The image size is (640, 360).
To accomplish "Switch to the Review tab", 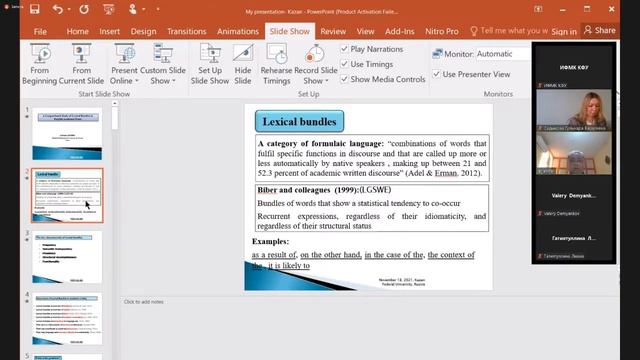I will point(333,31).
